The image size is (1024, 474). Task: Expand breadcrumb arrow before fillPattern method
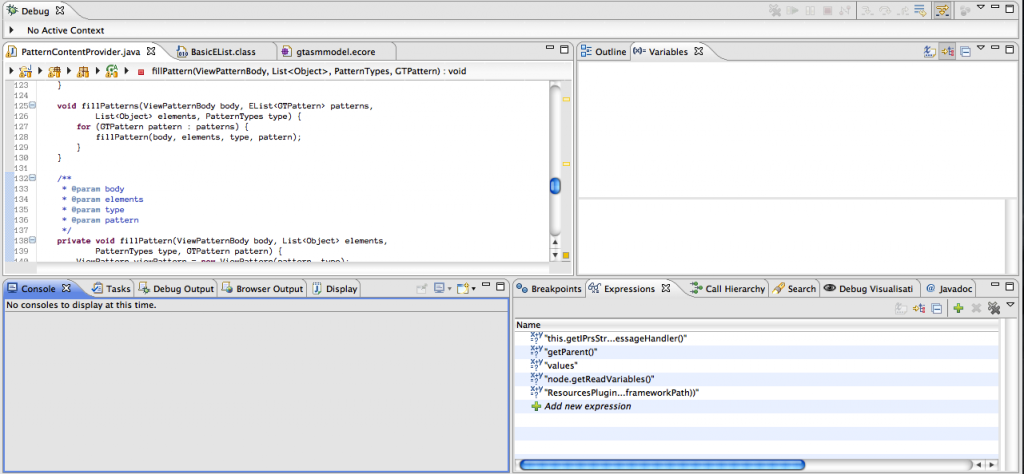click(x=126, y=71)
